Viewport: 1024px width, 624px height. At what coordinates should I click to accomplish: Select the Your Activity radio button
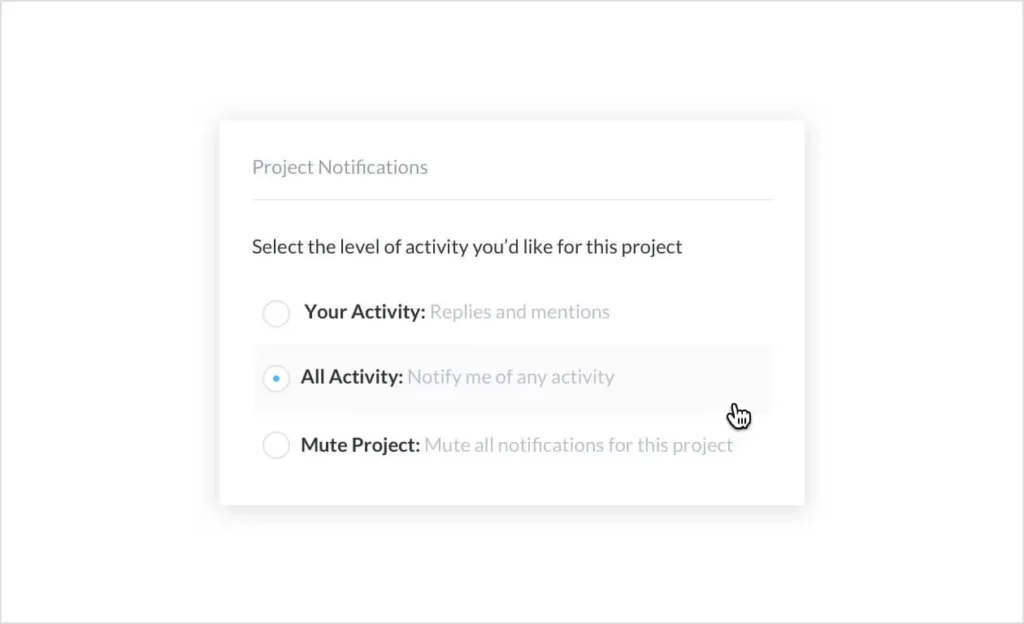tap(276, 313)
